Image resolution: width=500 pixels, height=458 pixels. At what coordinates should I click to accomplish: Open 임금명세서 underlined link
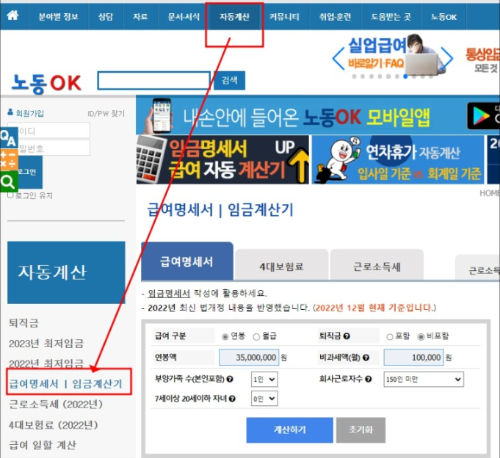pyautogui.click(x=169, y=293)
